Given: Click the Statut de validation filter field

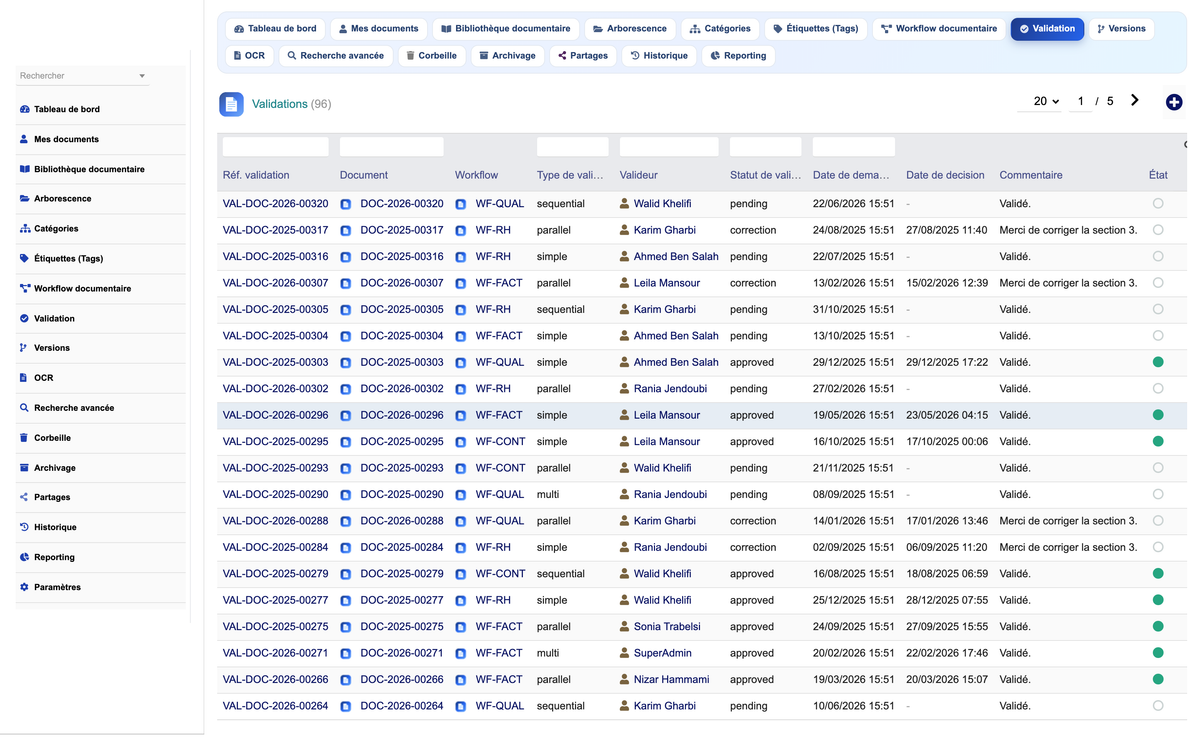Looking at the screenshot, I should [765, 147].
